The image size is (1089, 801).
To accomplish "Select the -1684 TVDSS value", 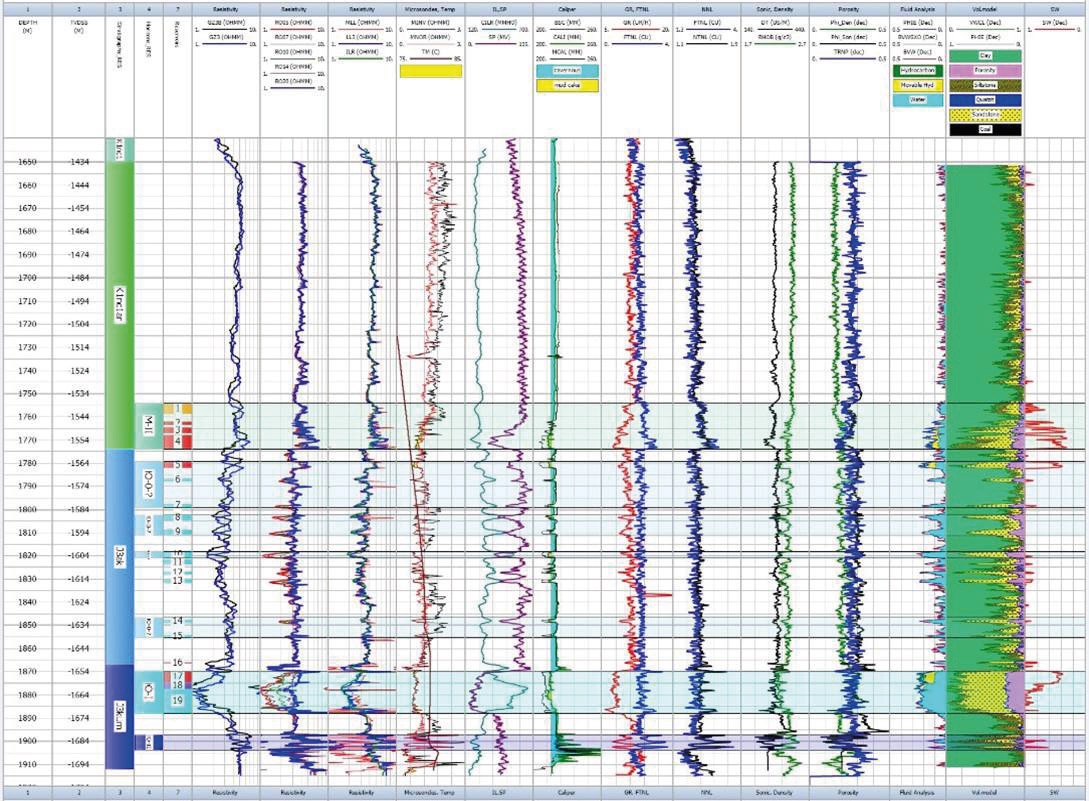I will [78, 741].
